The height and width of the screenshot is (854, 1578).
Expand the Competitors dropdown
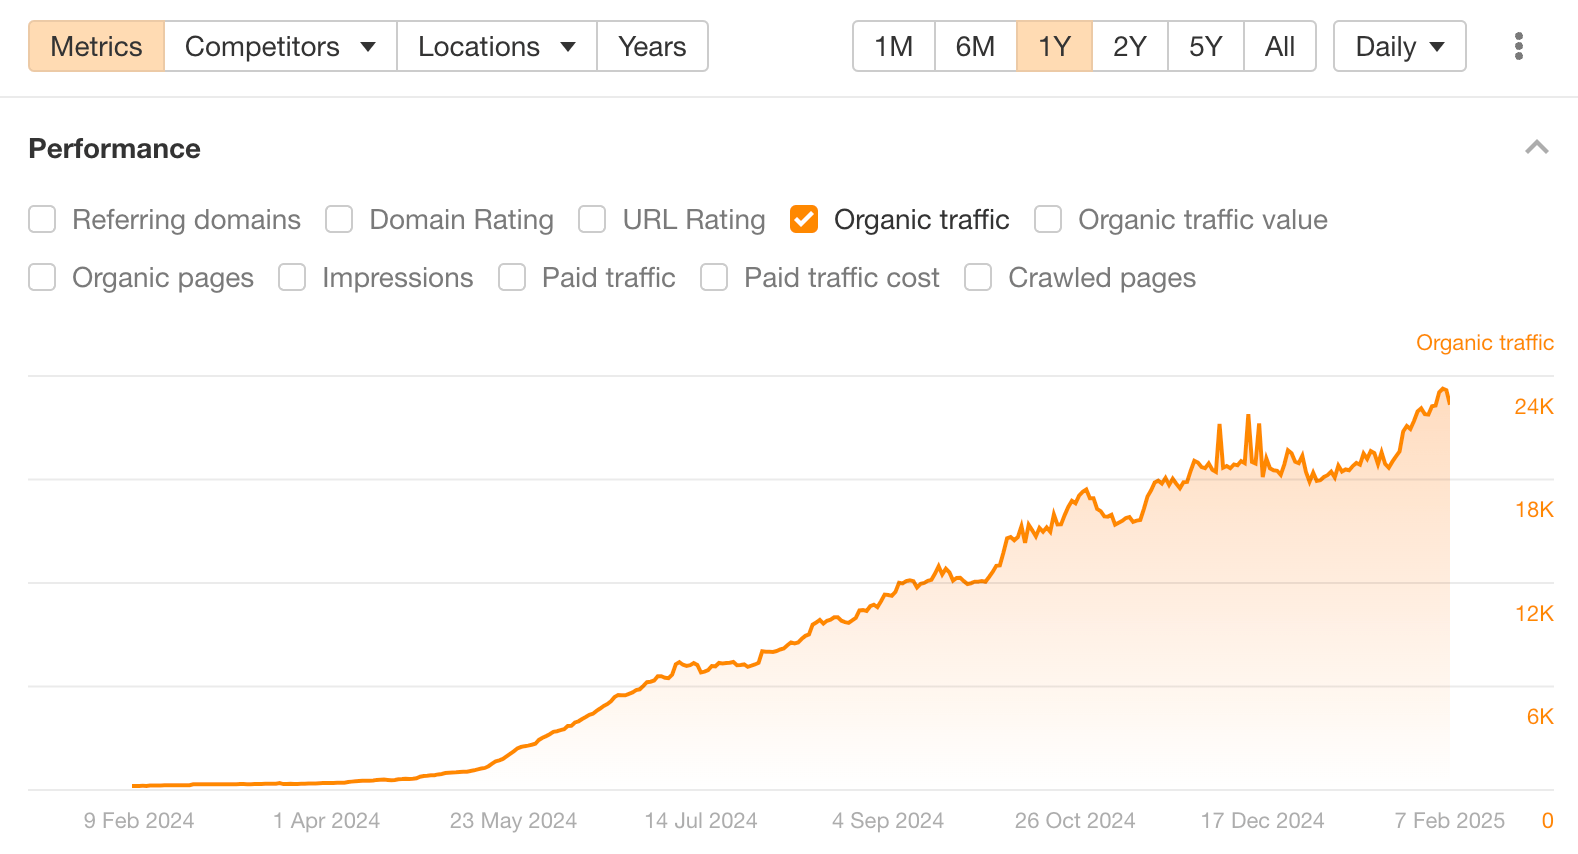pos(280,46)
